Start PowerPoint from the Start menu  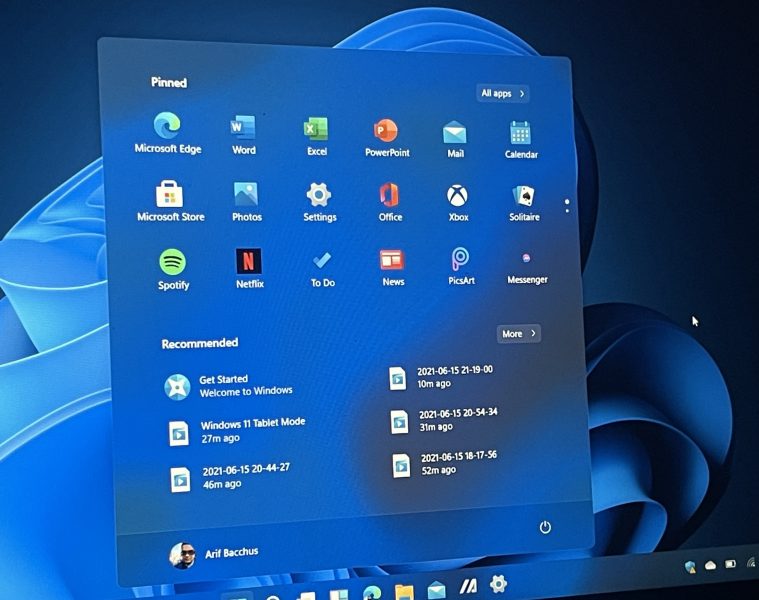[x=387, y=138]
